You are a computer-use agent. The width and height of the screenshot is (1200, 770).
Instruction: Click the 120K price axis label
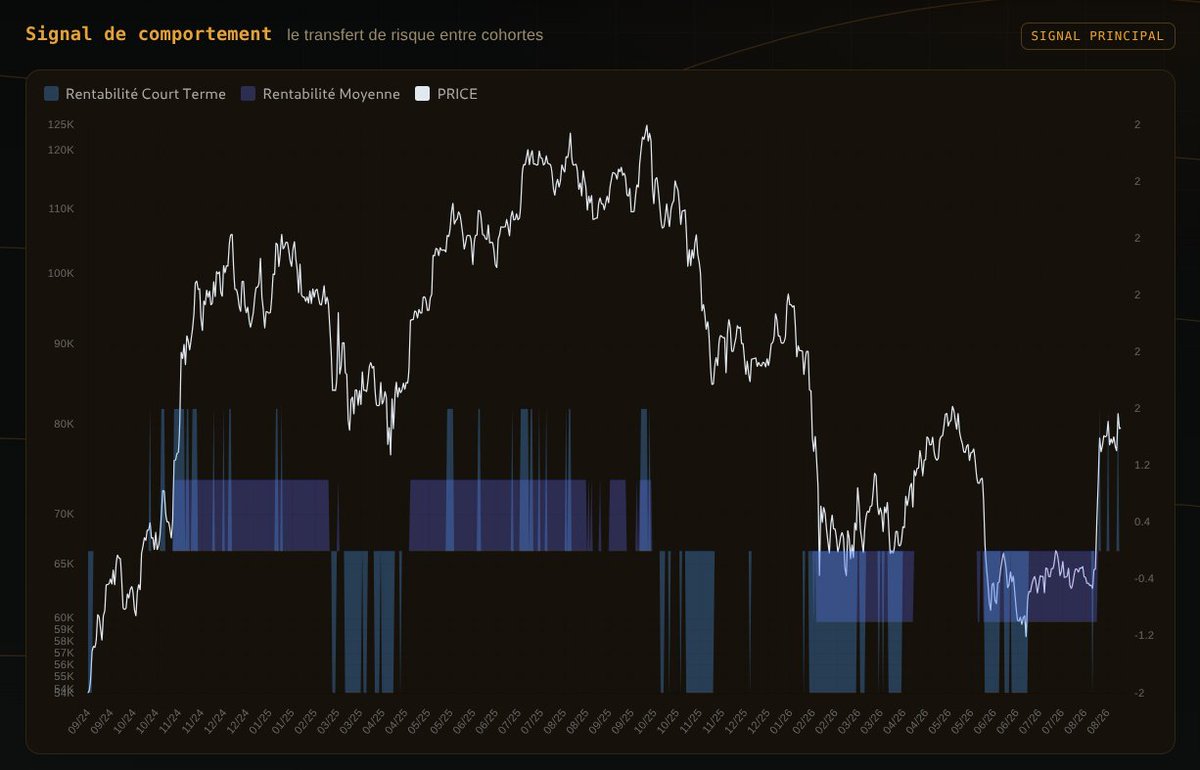61,150
